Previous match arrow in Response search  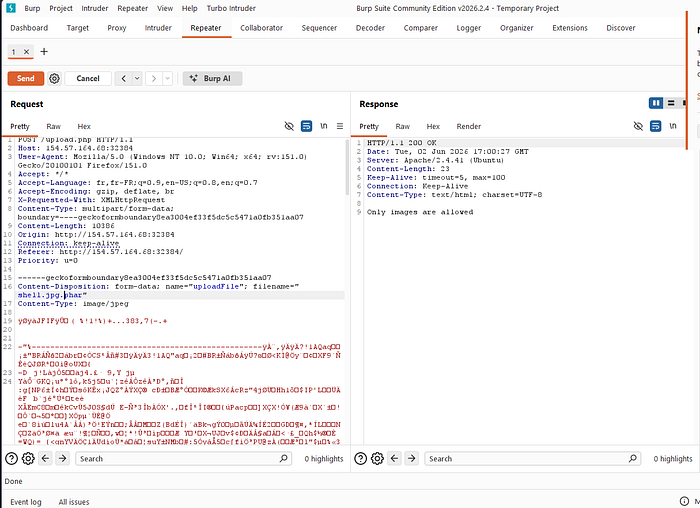(395, 458)
